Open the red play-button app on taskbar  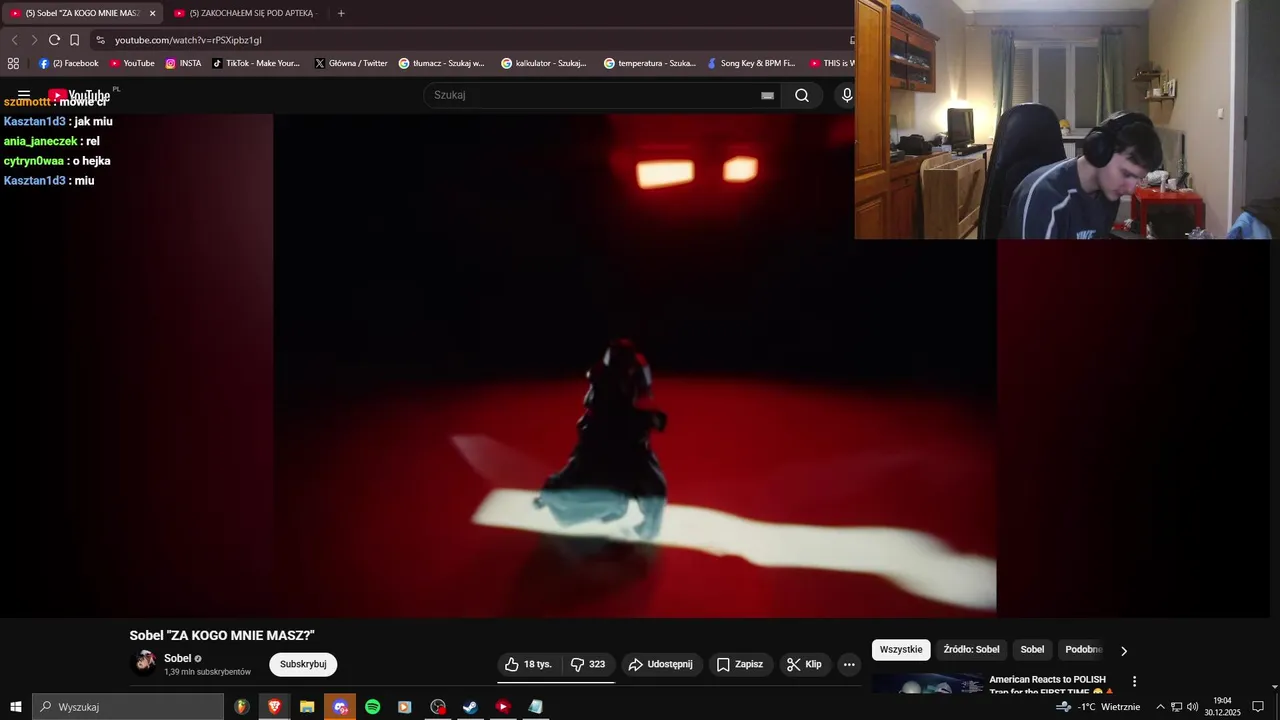point(503,707)
